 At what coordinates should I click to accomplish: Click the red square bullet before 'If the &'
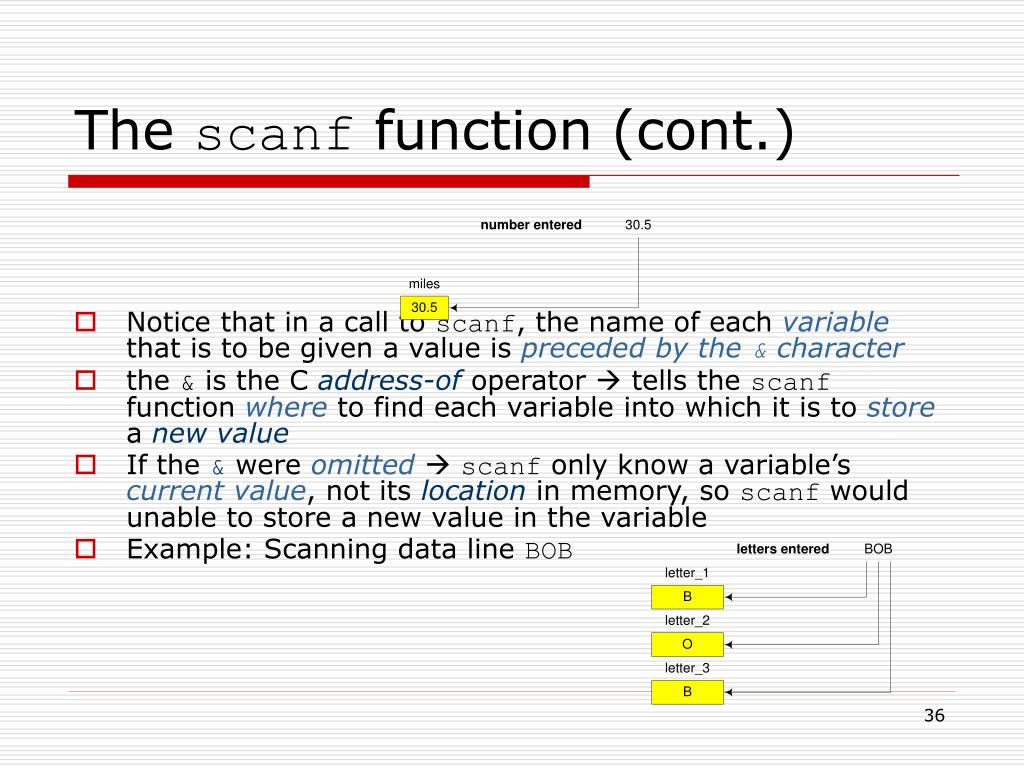[86, 464]
